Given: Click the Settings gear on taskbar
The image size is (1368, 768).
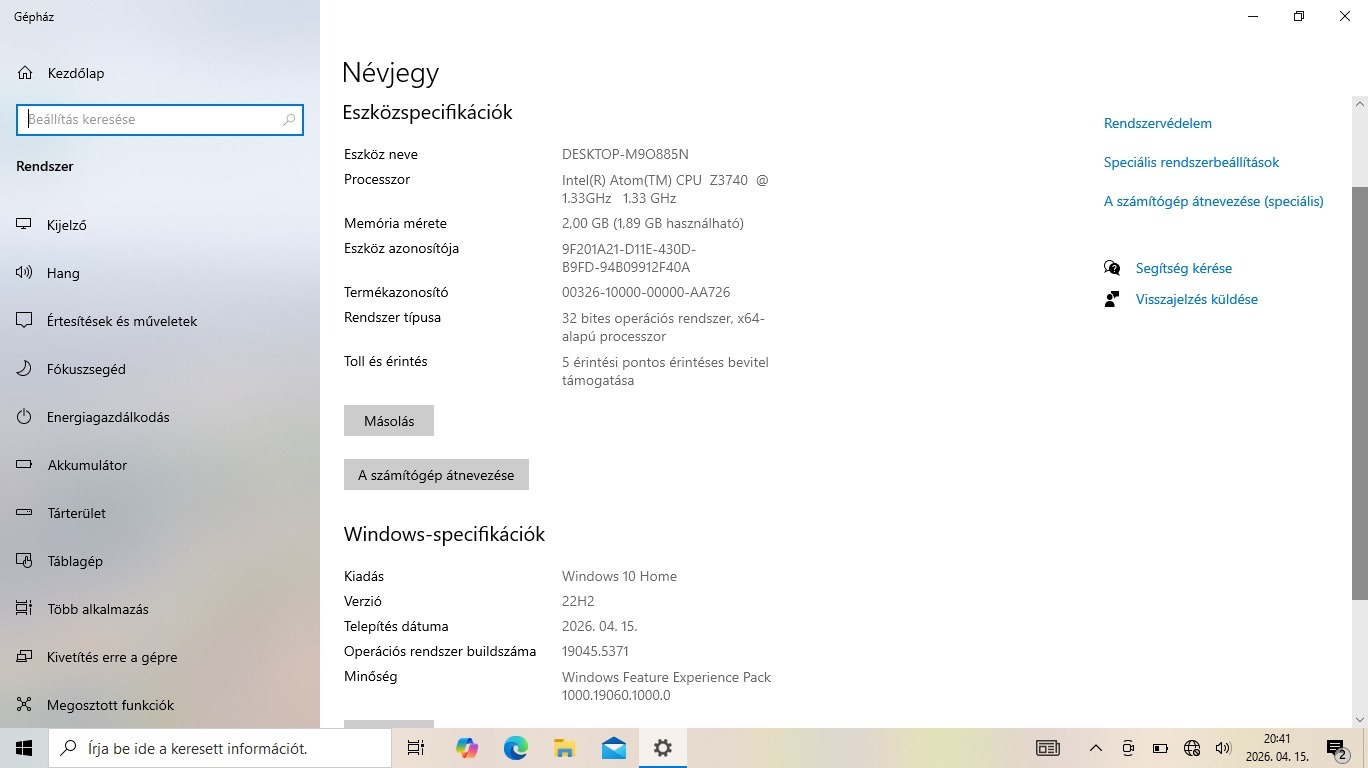Looking at the screenshot, I should pyautogui.click(x=662, y=748).
